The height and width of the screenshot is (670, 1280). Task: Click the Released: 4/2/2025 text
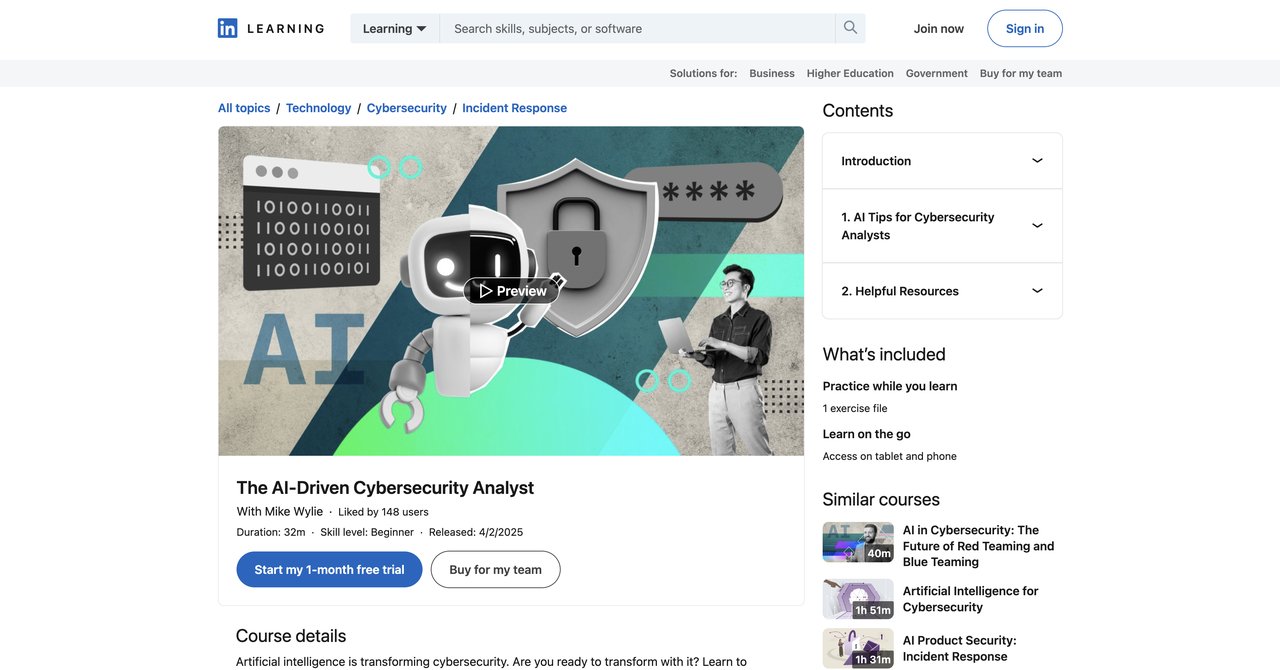coord(476,532)
